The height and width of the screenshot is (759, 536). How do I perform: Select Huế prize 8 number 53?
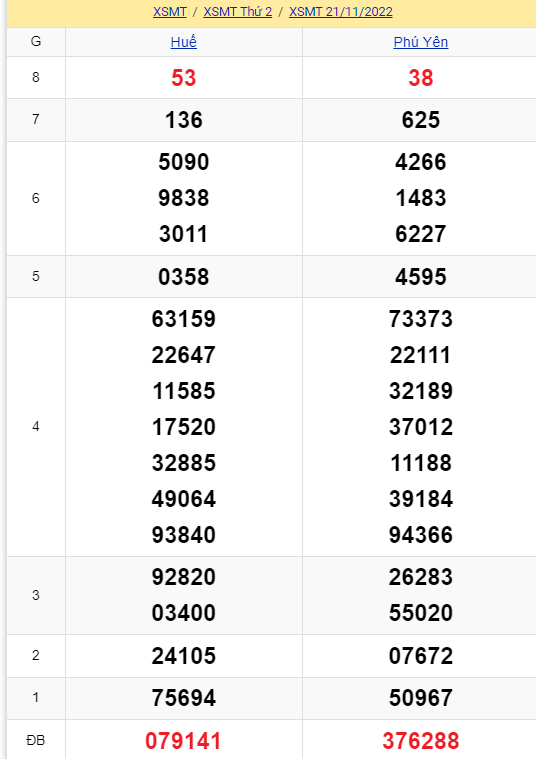[184, 78]
